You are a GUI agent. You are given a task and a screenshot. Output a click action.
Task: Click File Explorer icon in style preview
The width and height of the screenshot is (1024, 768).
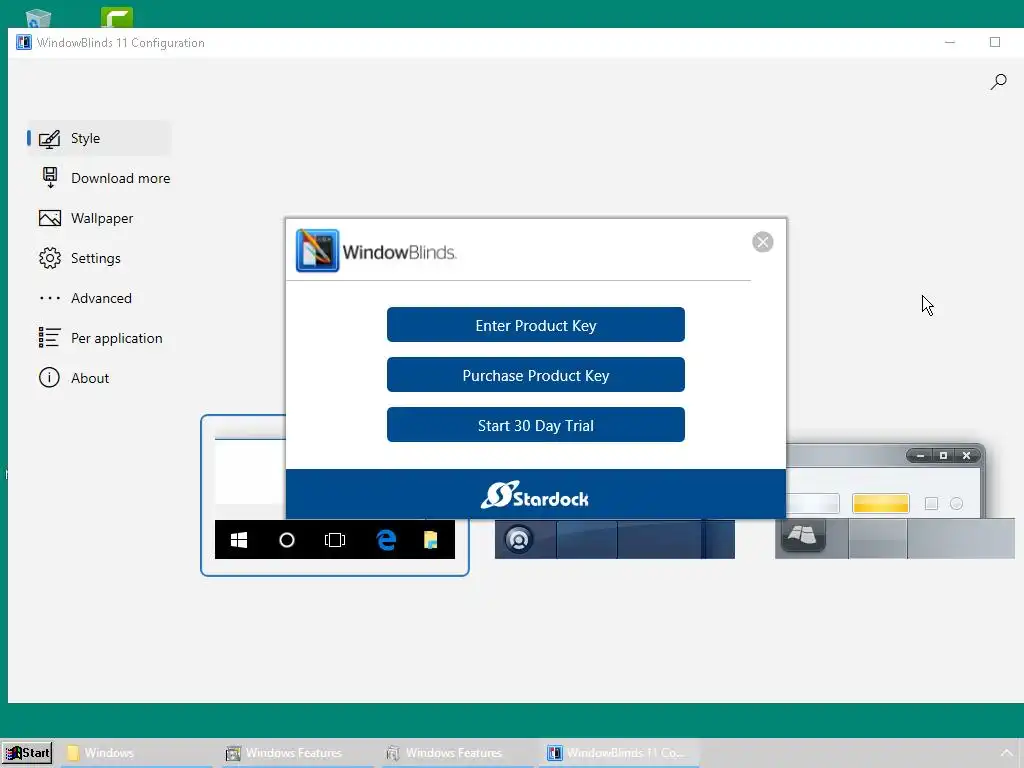point(430,540)
